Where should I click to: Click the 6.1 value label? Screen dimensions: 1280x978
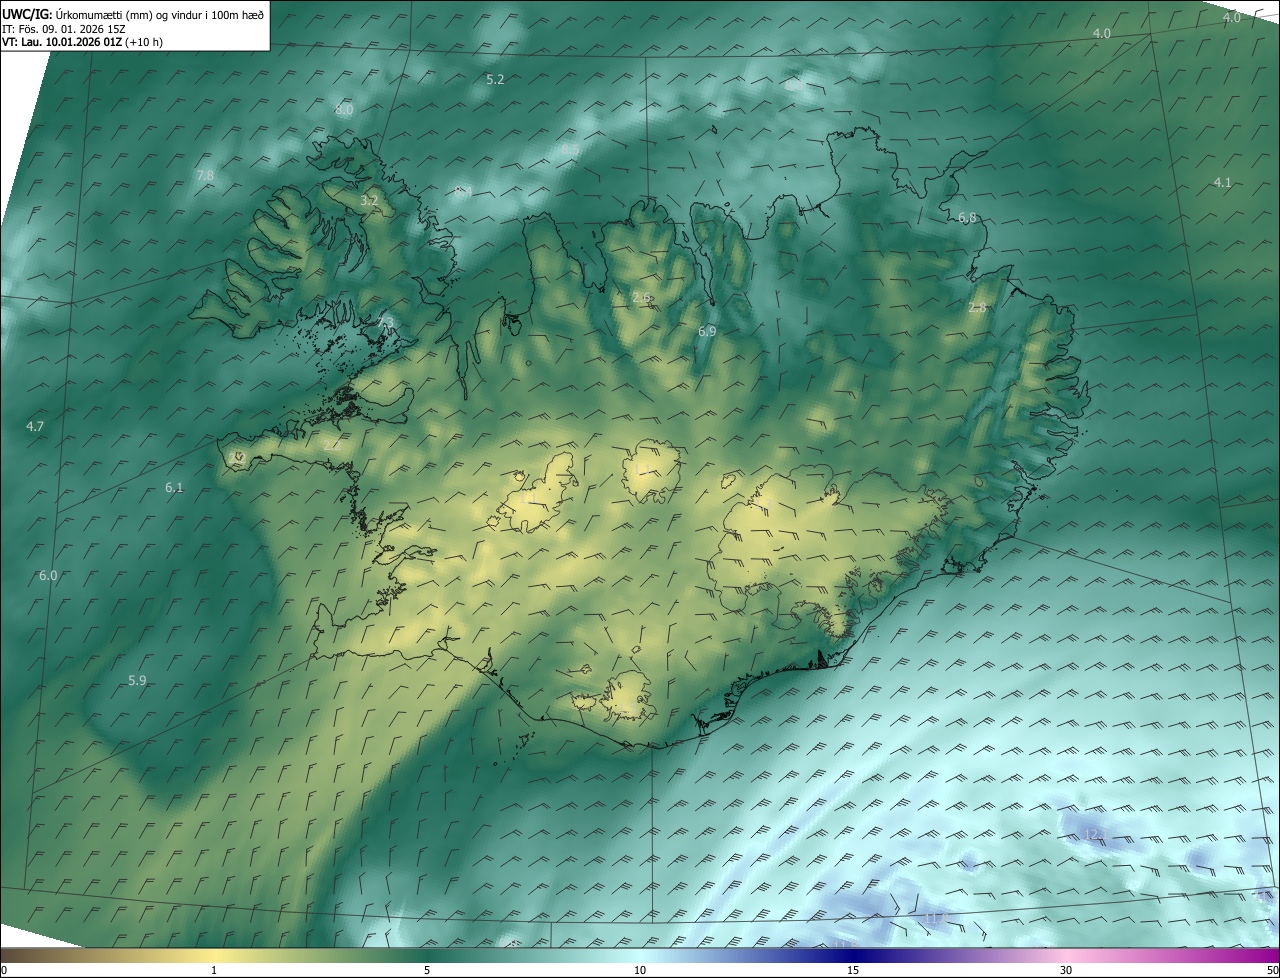tap(174, 487)
